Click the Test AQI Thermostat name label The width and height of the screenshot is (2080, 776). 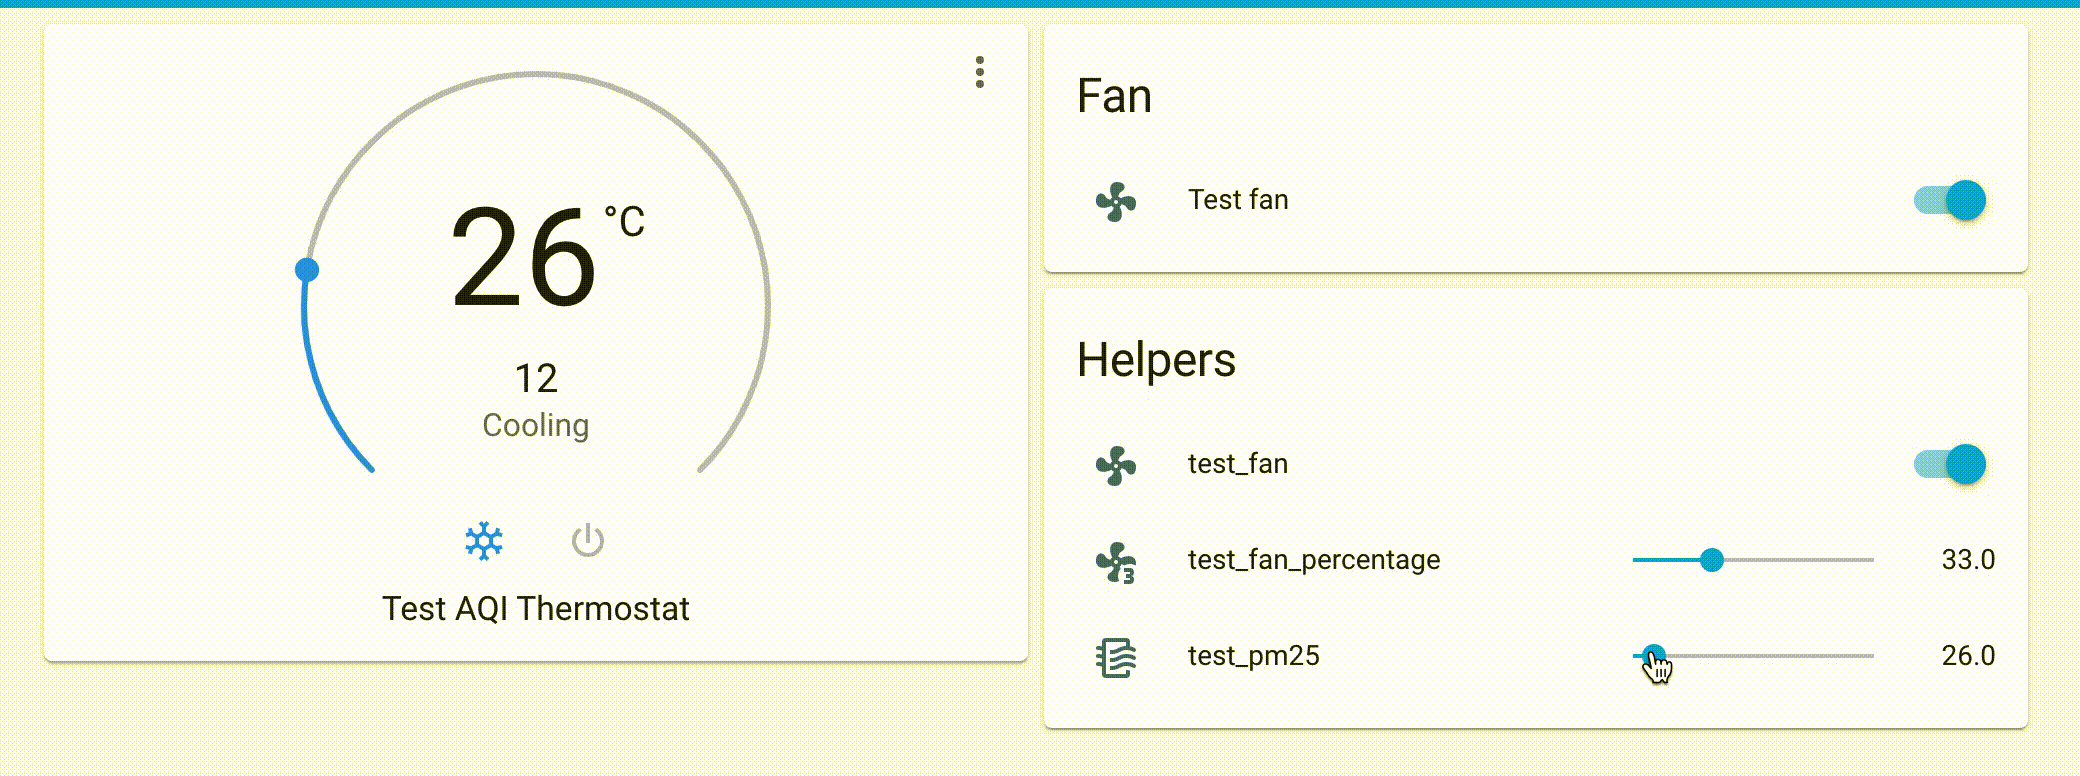(536, 608)
